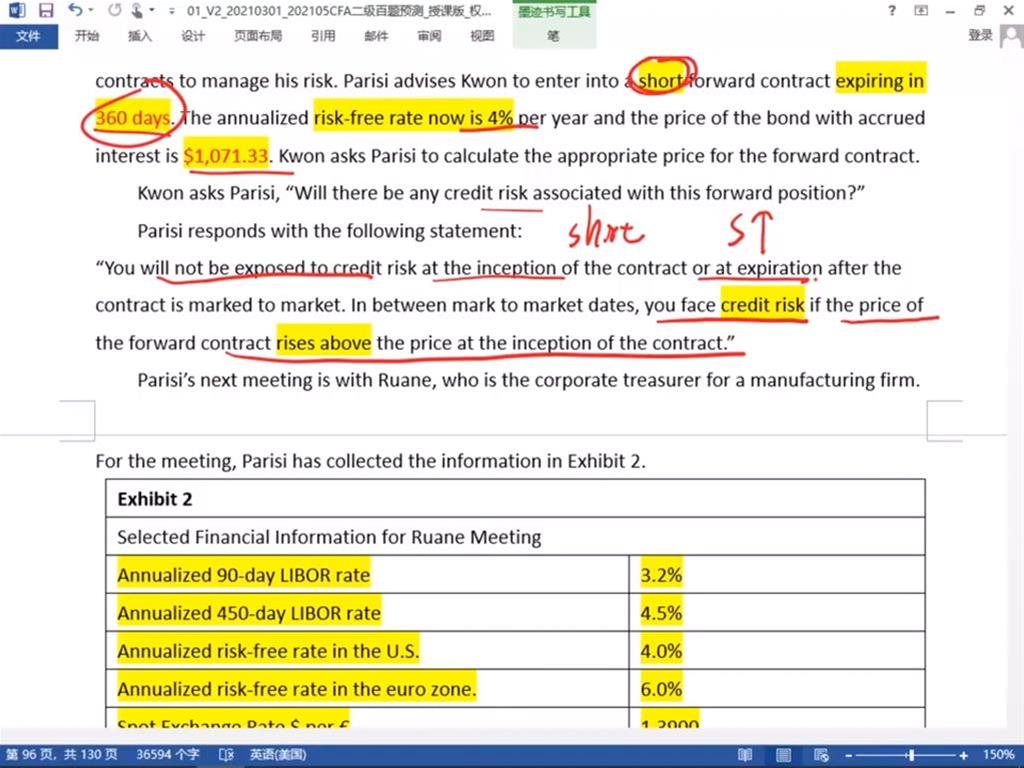Click highlighted words "credit risk" in statement

pyautogui.click(x=762, y=305)
